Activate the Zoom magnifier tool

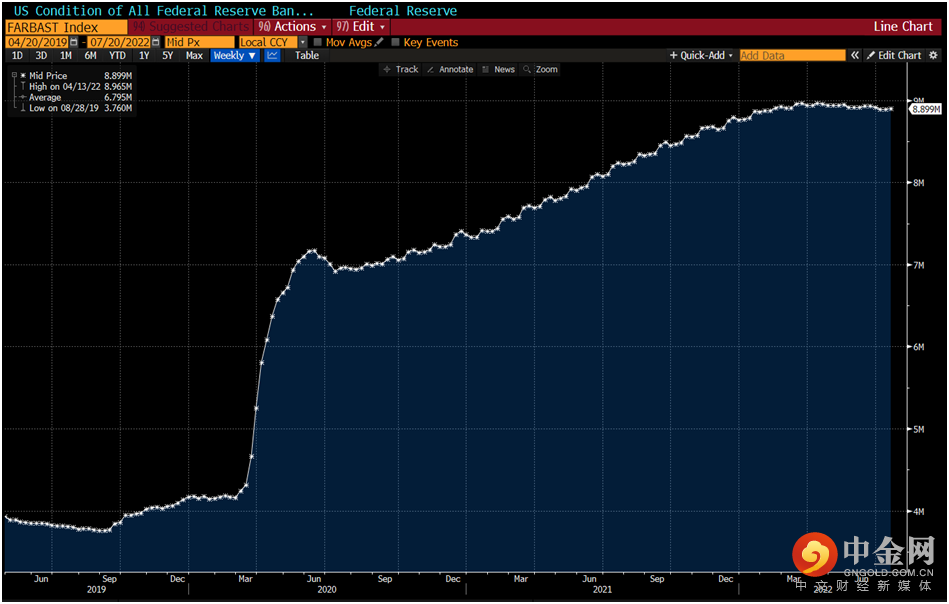point(540,70)
